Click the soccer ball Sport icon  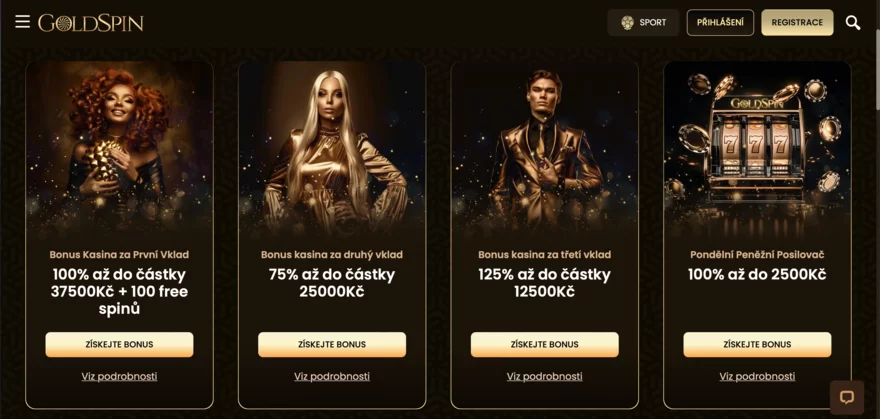click(x=627, y=22)
